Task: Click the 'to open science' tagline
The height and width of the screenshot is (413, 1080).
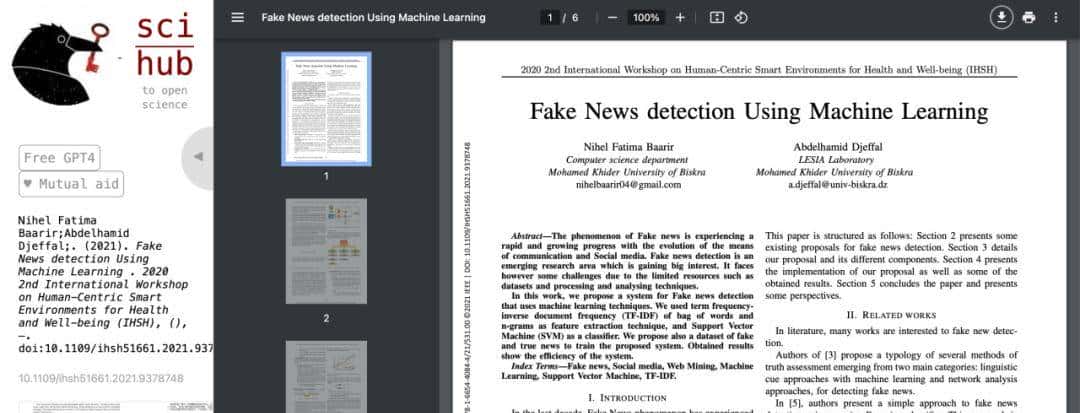Action: pos(165,98)
